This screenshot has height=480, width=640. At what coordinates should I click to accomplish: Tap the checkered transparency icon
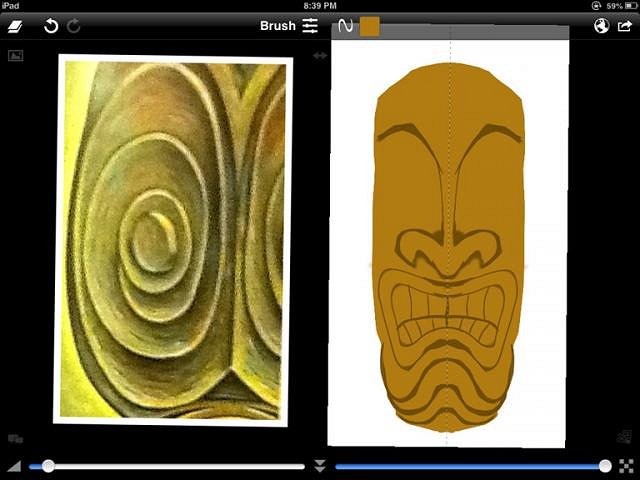click(x=626, y=466)
